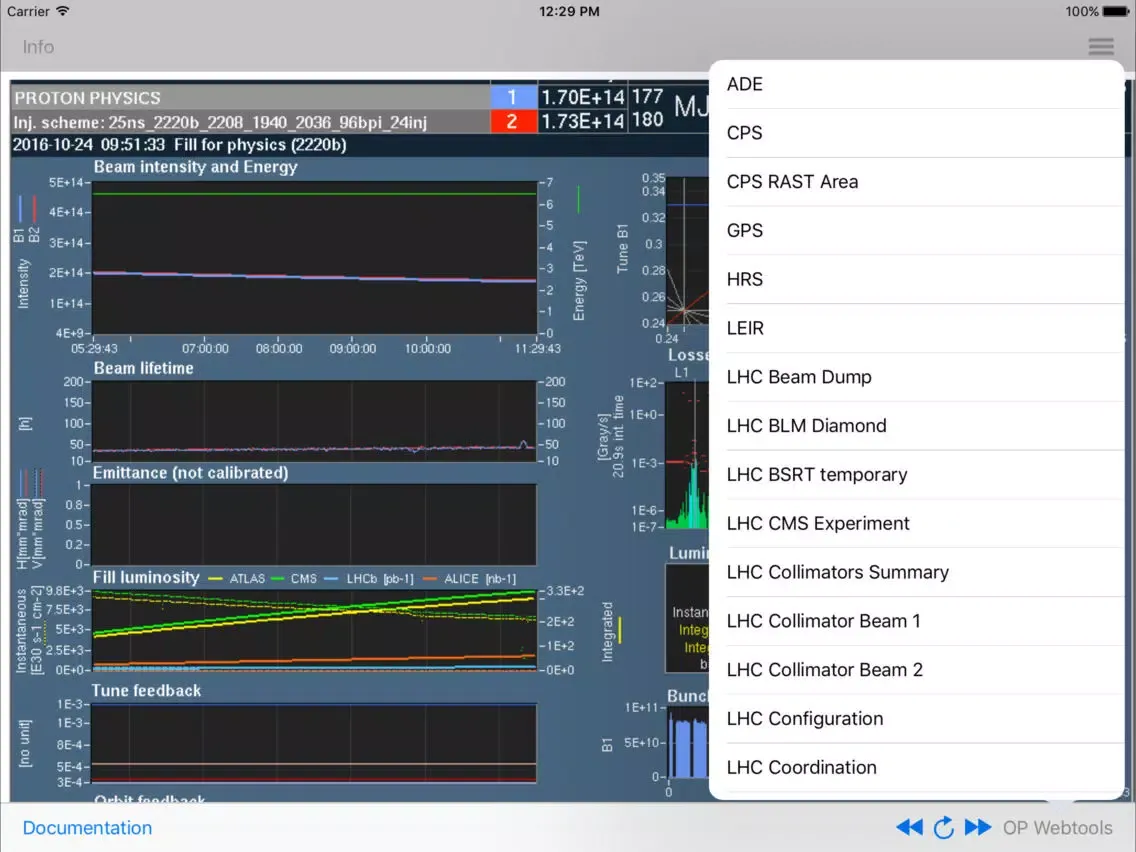This screenshot has width=1136, height=852.
Task: Tap the CMS legend label
Action: pos(304,579)
